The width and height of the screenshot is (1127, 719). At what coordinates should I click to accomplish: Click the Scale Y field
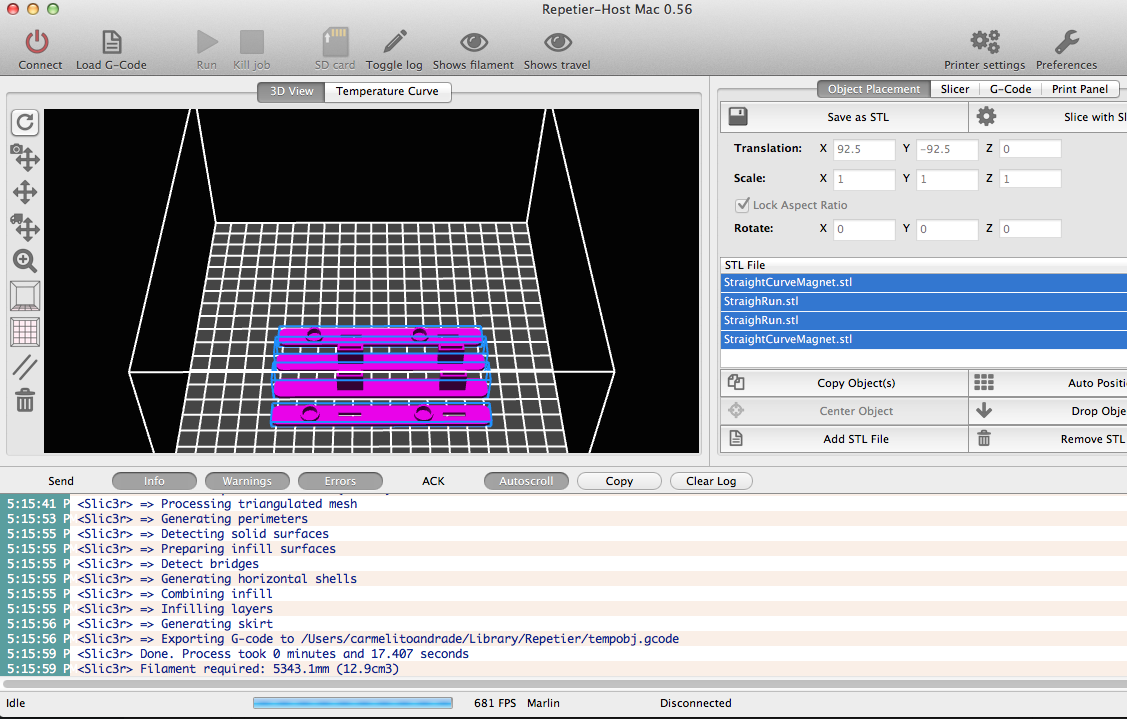[x=947, y=179]
